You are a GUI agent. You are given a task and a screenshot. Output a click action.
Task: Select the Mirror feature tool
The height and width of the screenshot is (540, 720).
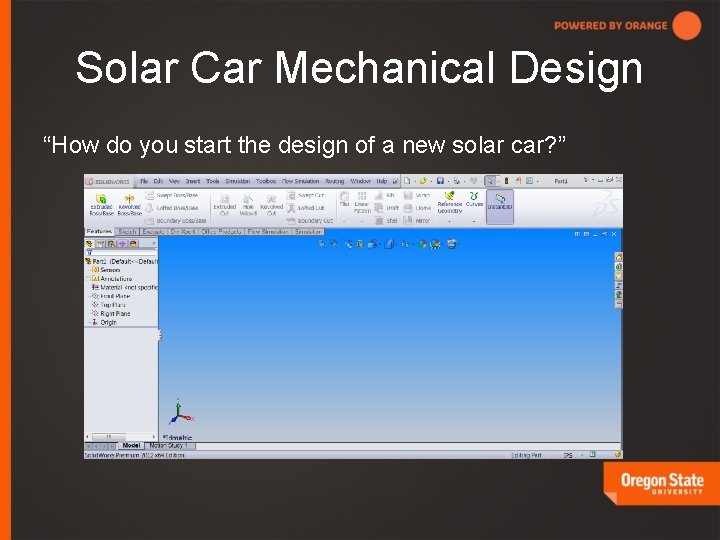coord(416,221)
